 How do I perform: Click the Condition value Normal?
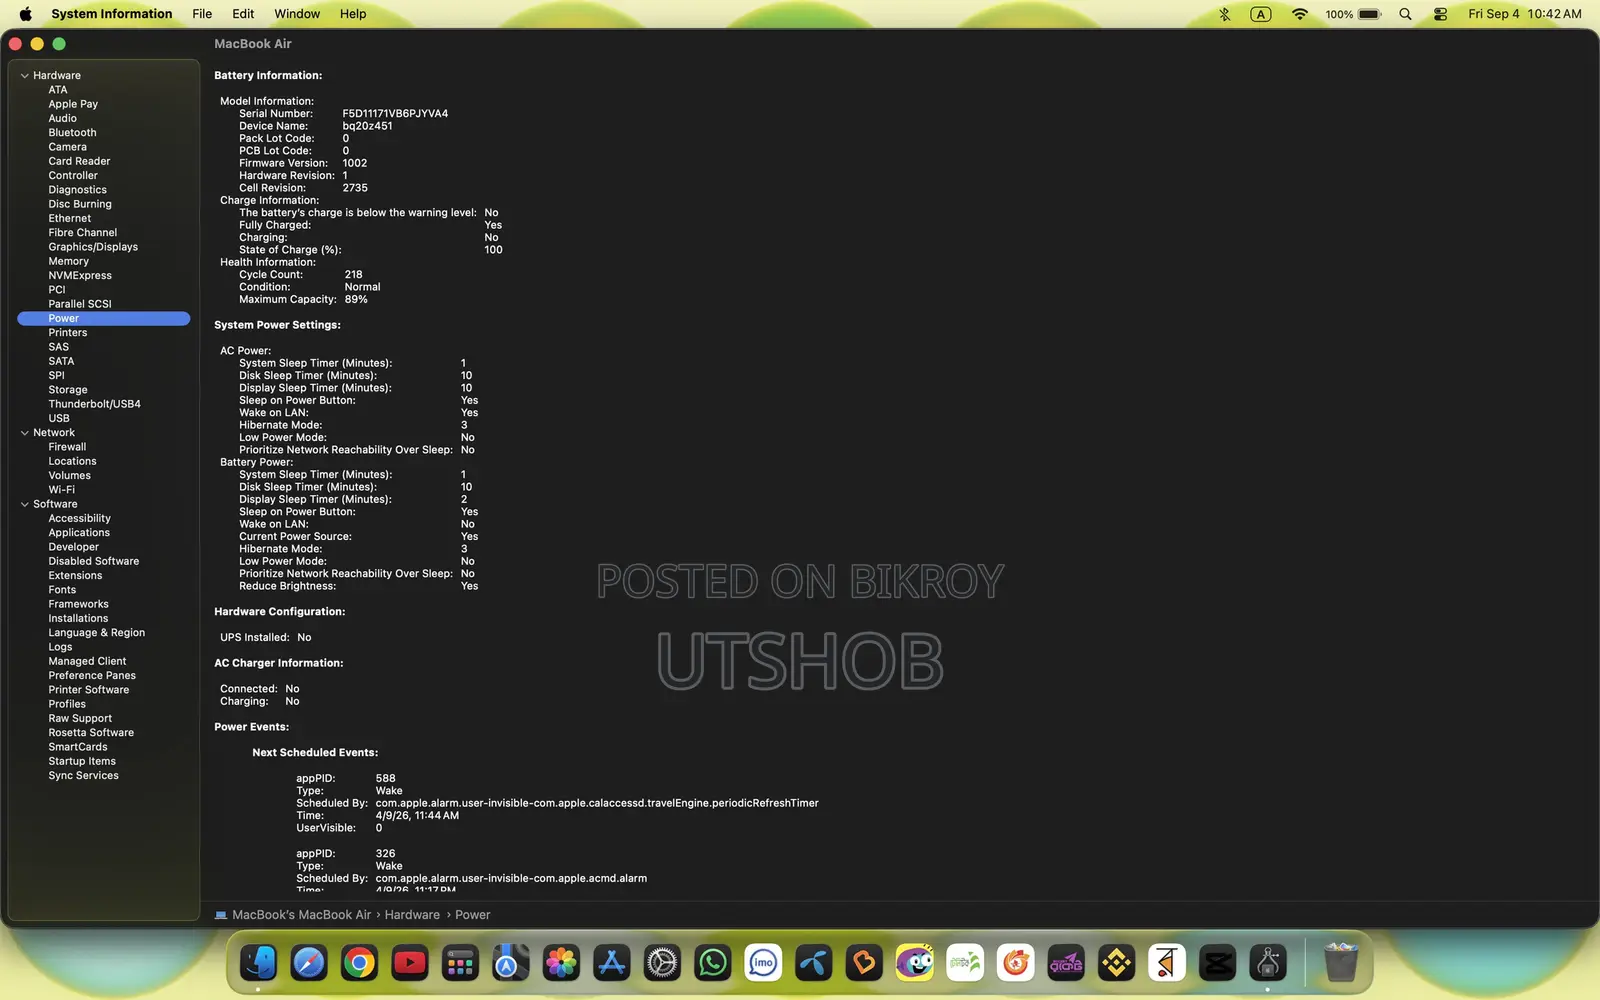point(363,287)
